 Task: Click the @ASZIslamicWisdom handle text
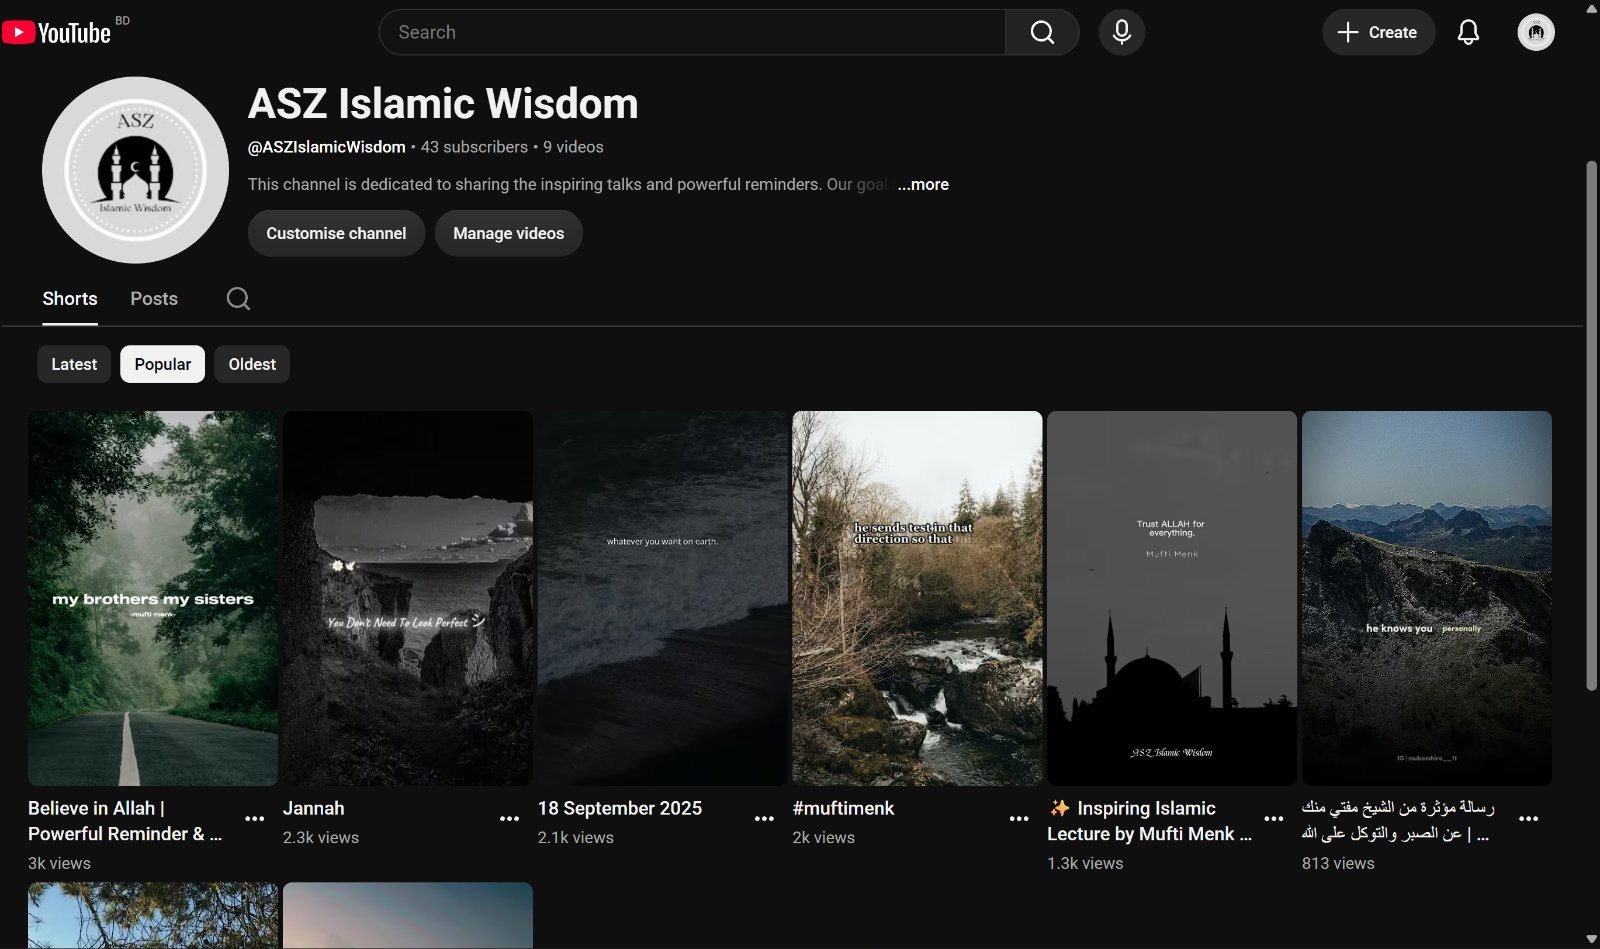click(x=327, y=147)
